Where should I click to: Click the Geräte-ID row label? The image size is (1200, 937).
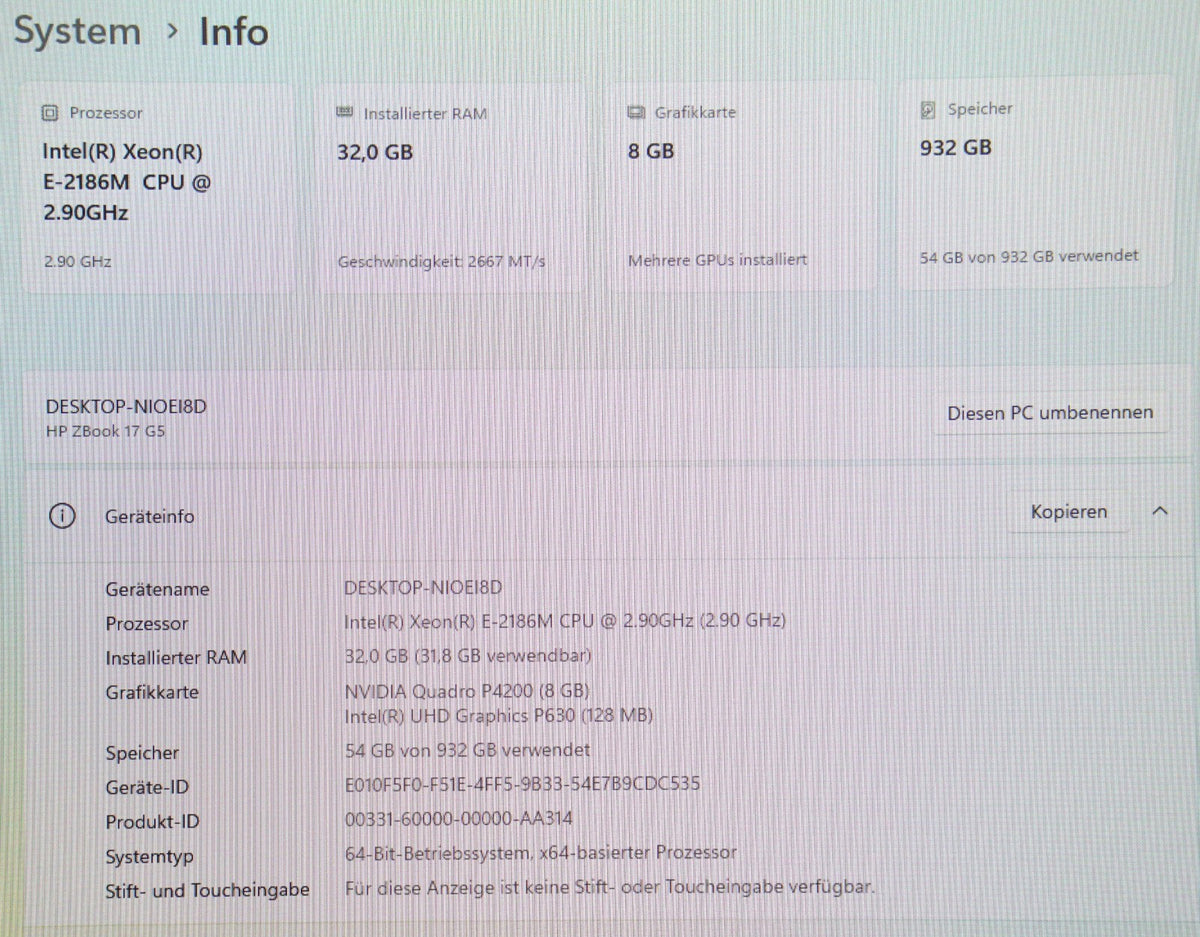pyautogui.click(x=146, y=787)
